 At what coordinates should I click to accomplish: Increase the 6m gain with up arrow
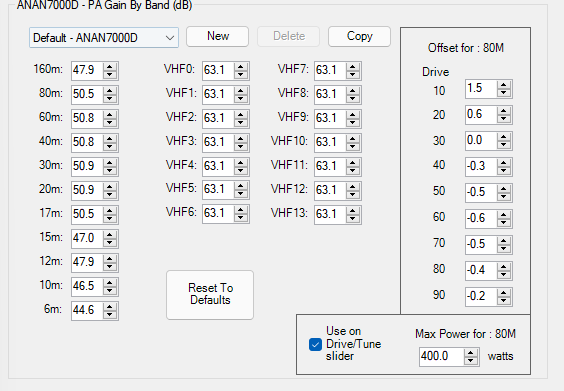110,306
